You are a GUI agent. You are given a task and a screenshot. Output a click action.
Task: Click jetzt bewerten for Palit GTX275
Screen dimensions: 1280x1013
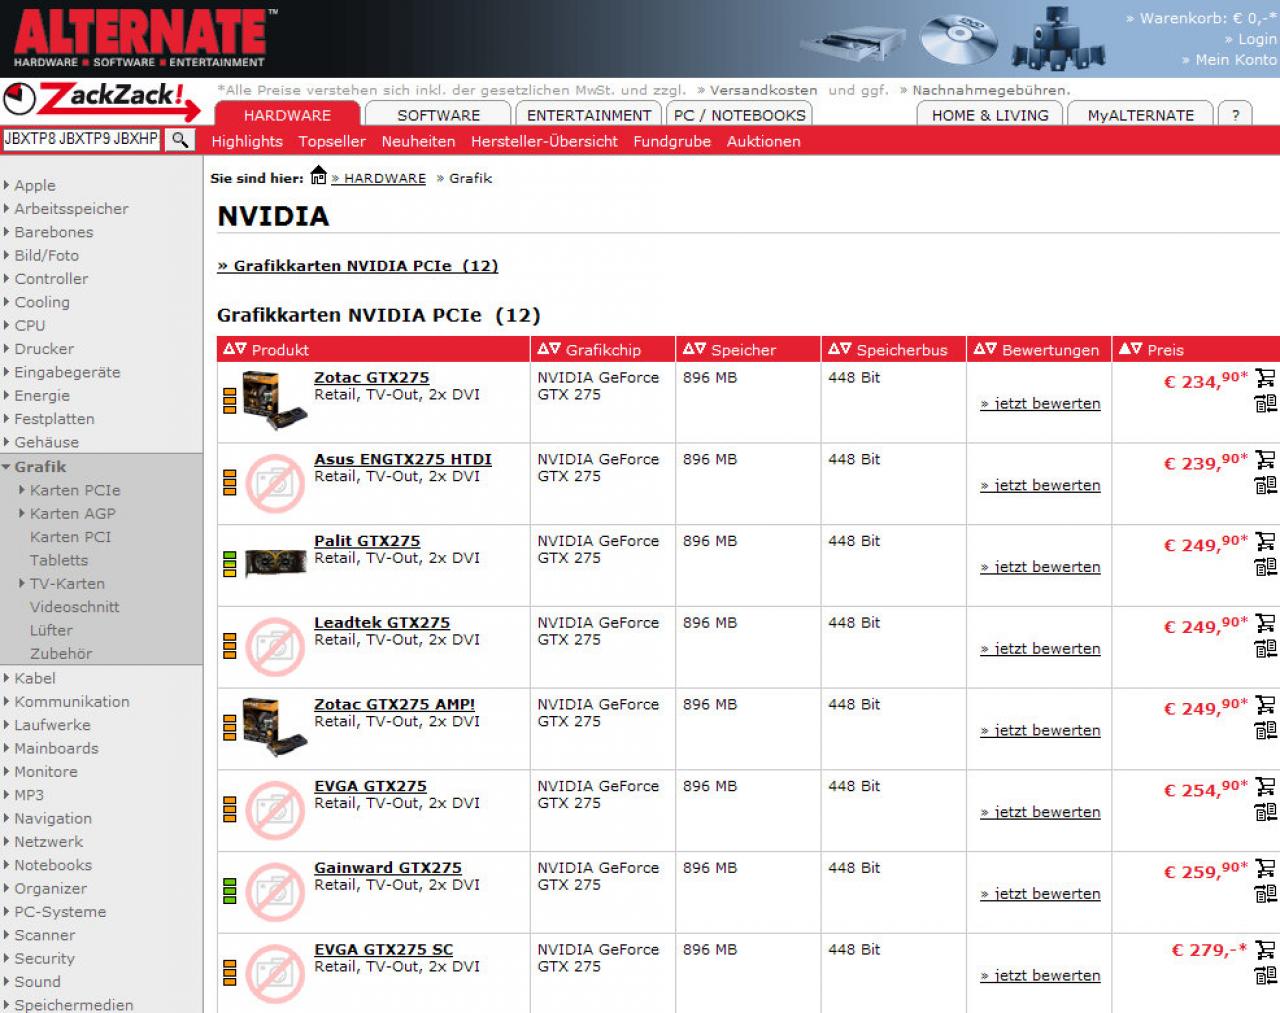pos(1040,567)
